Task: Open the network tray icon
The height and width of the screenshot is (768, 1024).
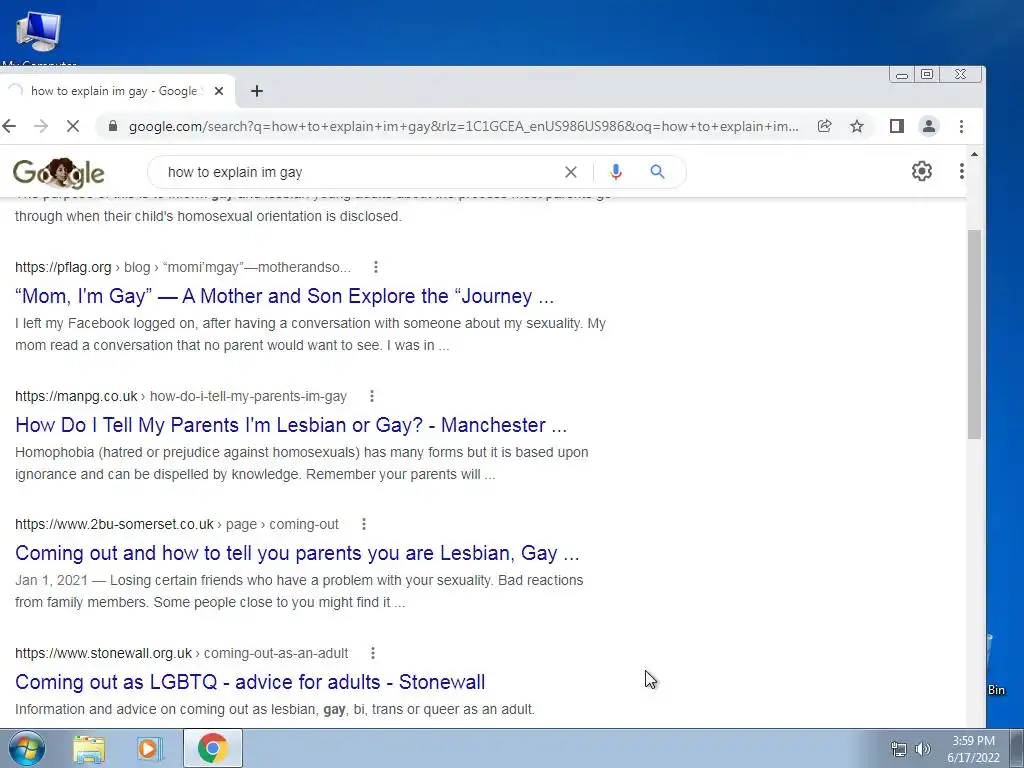Action: tap(899, 749)
